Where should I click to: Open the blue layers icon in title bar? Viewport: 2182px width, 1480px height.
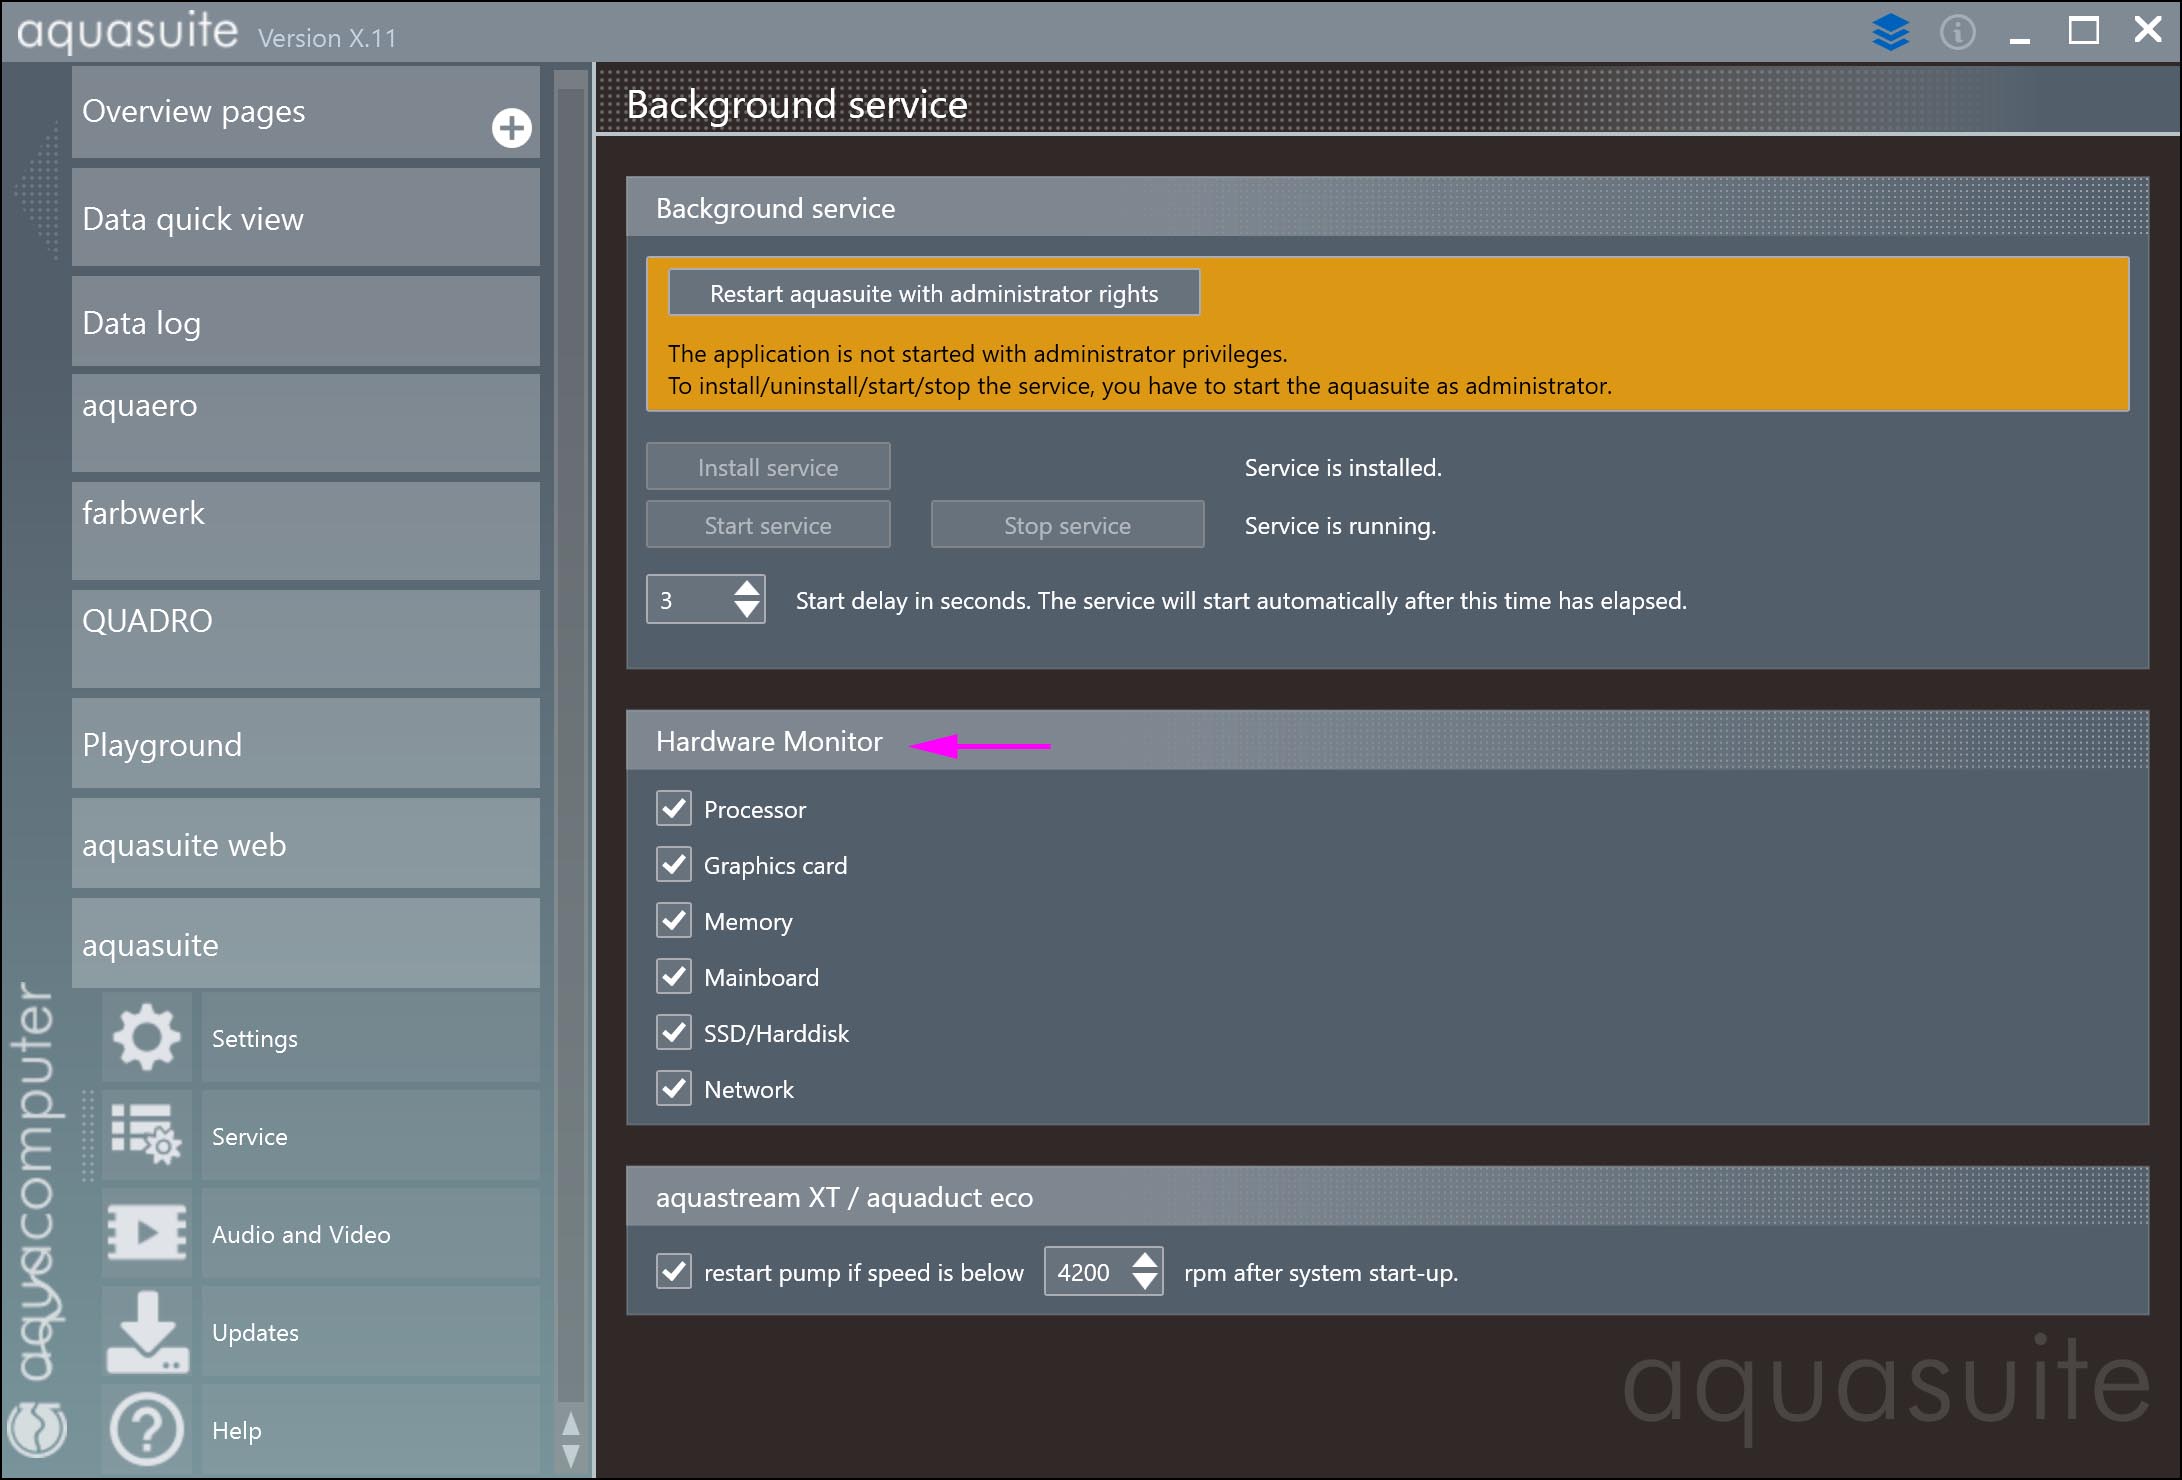[1890, 32]
